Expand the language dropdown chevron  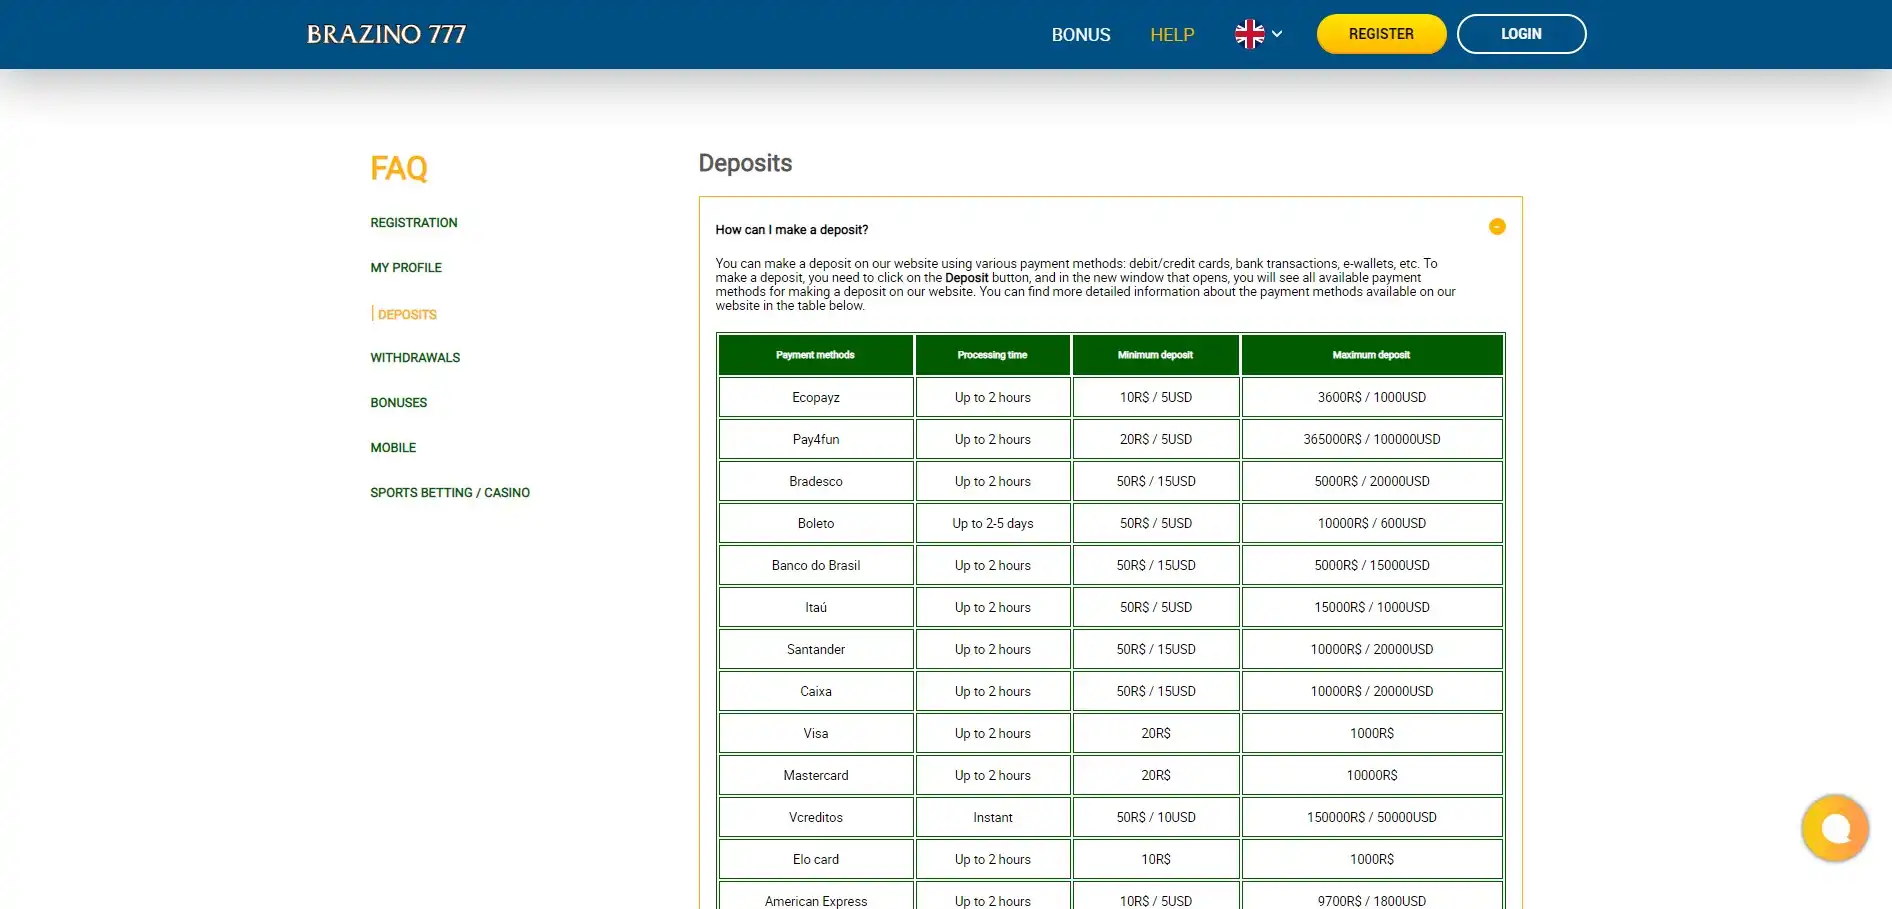pos(1277,34)
